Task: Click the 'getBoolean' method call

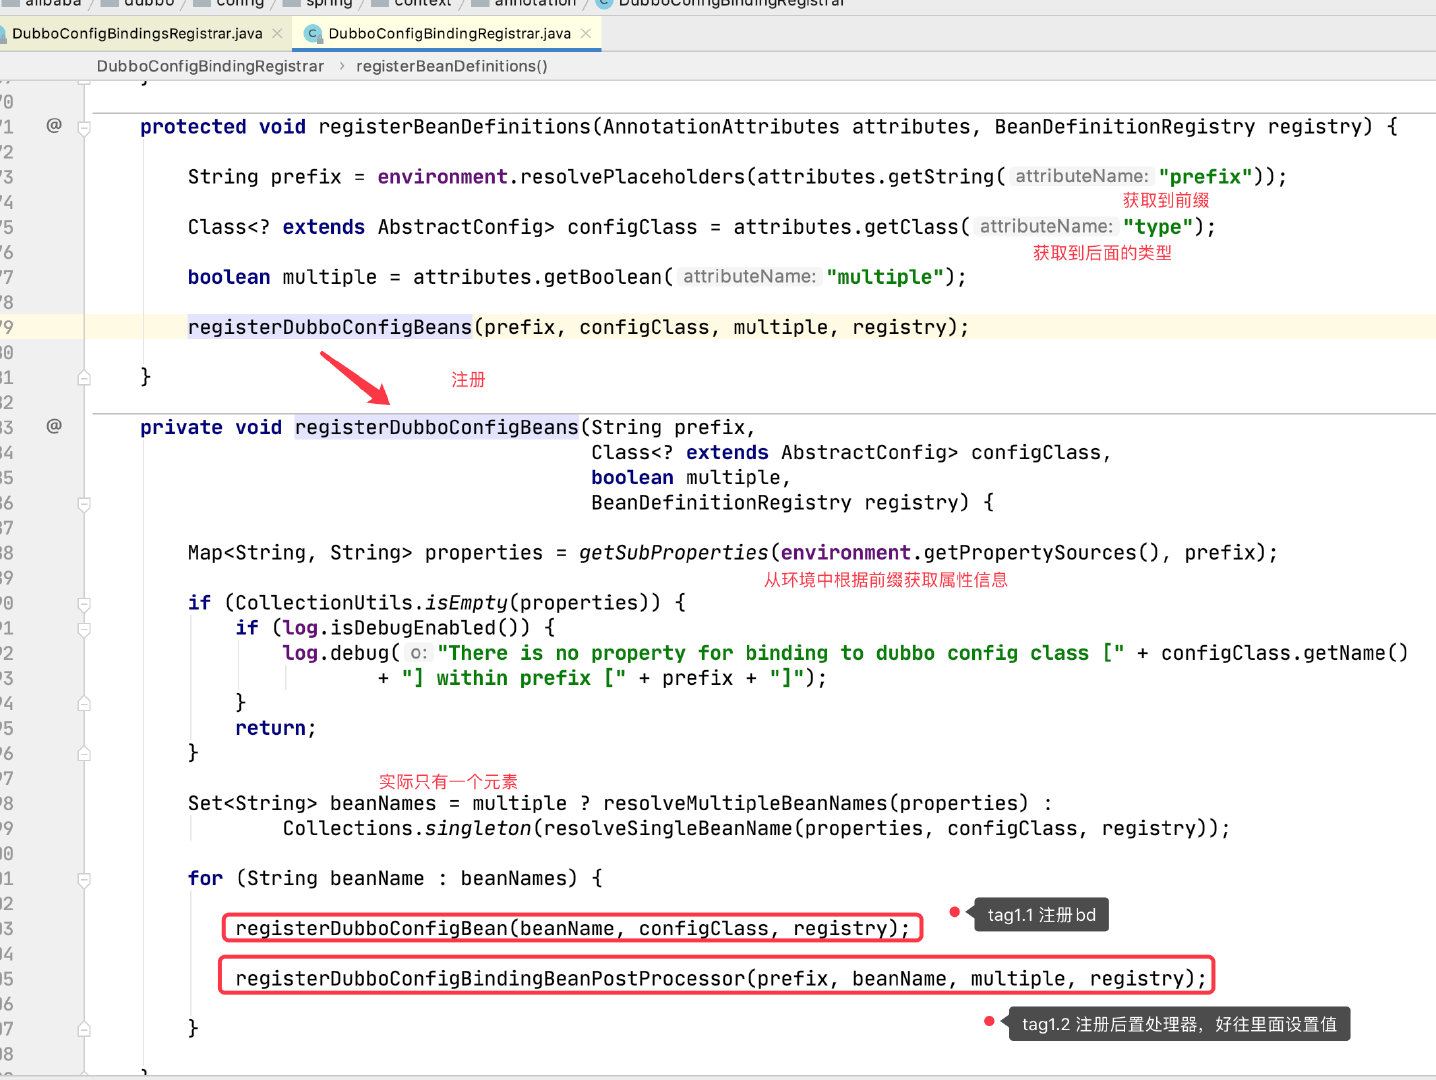Action: tap(603, 277)
